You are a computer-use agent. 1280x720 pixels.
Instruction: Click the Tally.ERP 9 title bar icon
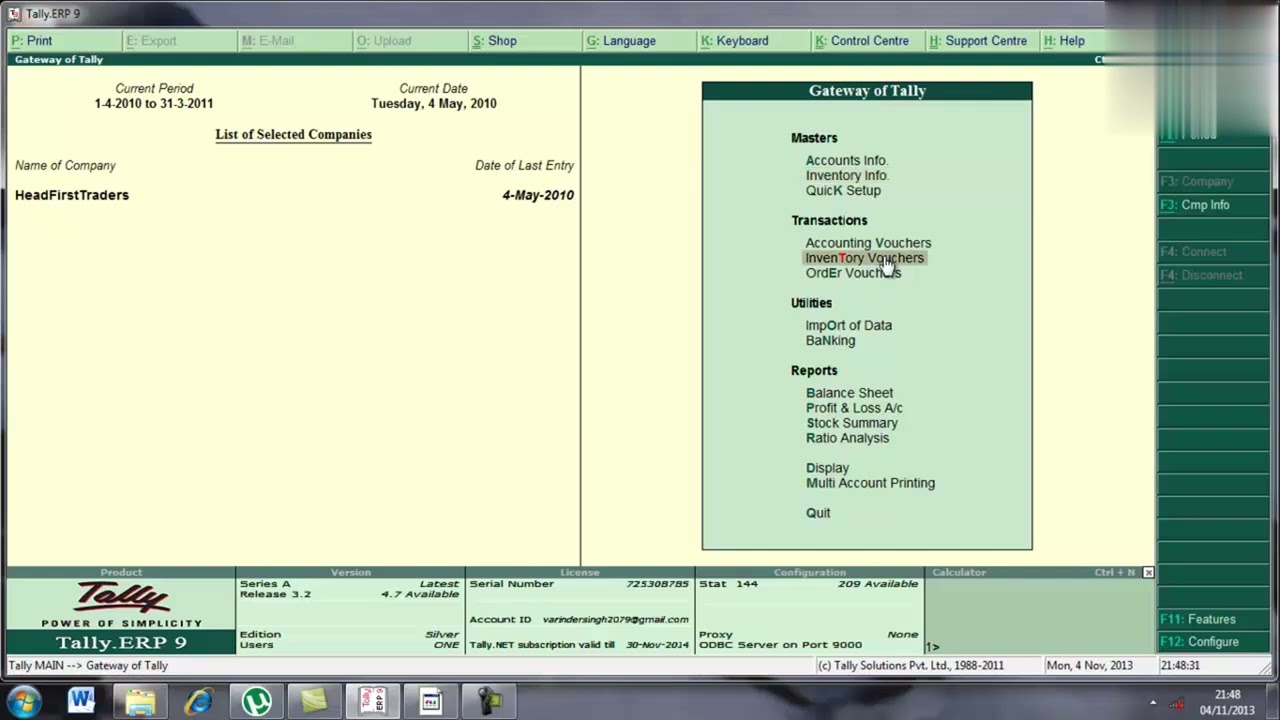[14, 14]
